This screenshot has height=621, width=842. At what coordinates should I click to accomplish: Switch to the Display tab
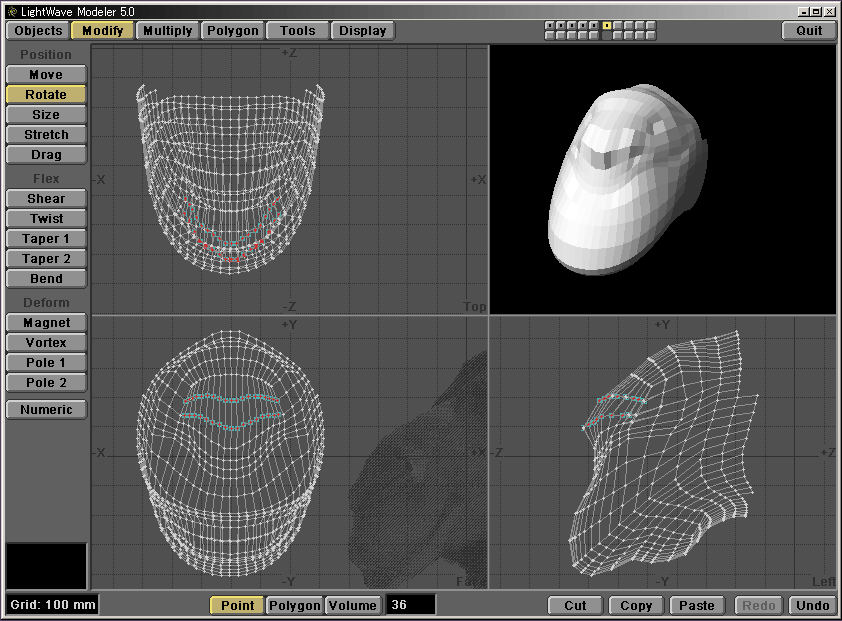(x=362, y=31)
